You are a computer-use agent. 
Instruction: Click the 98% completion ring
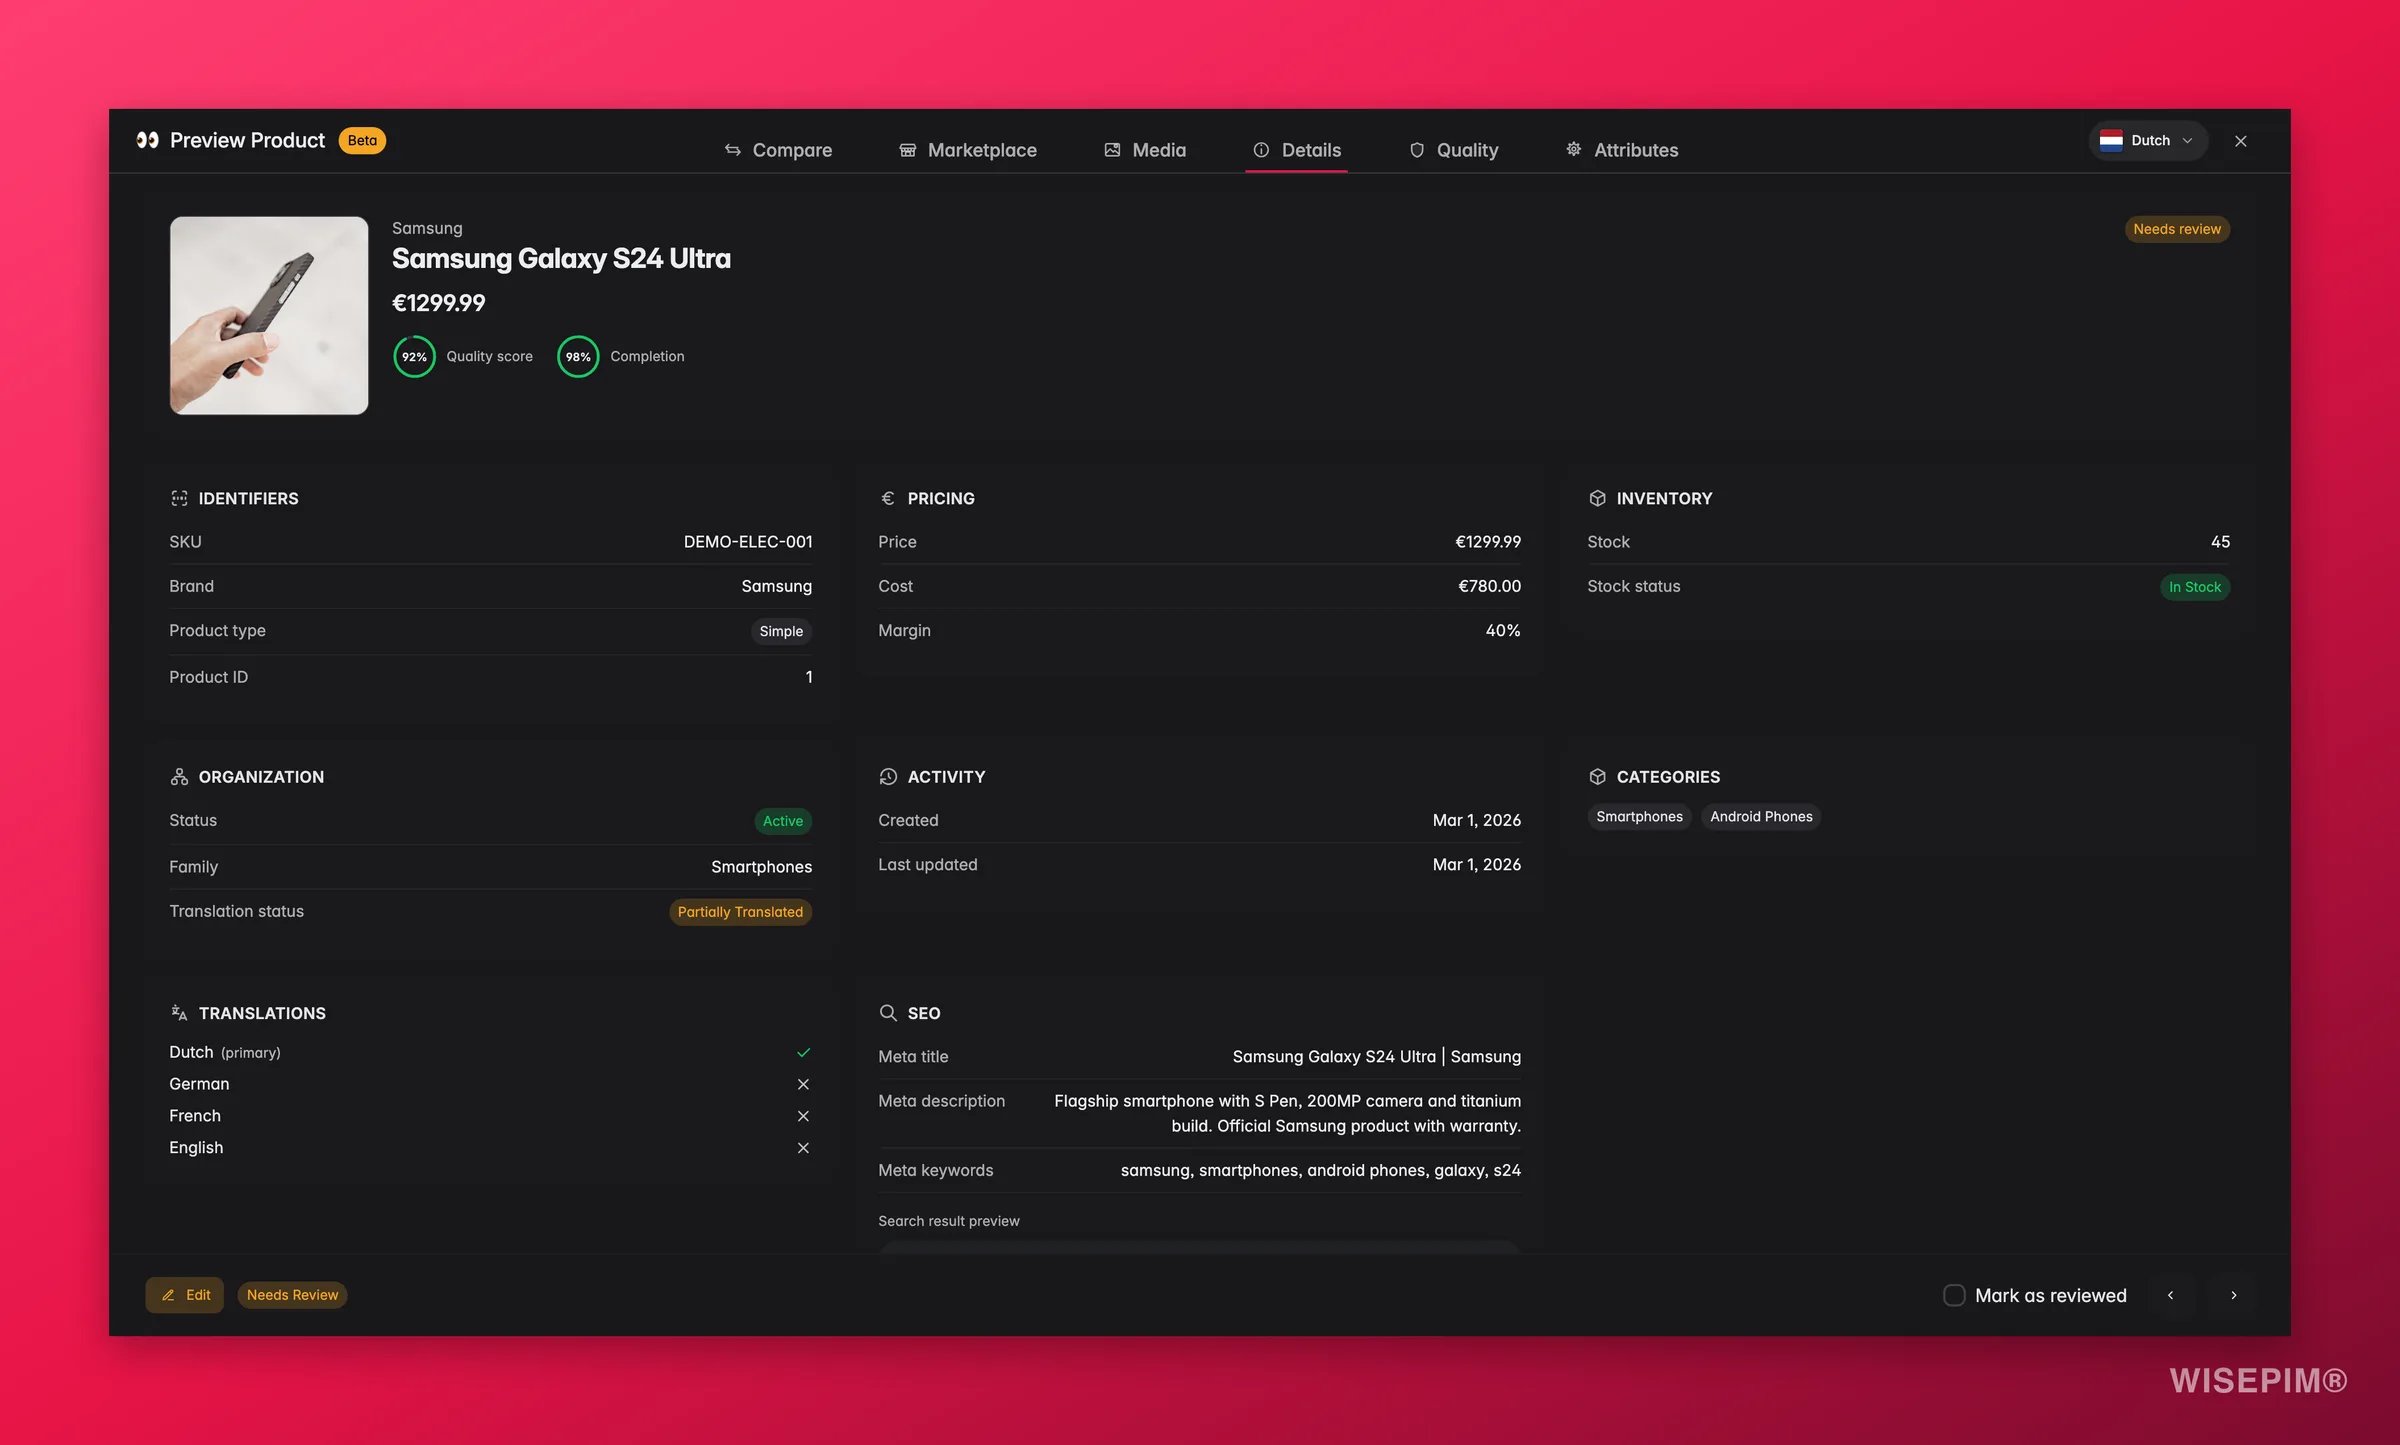point(578,357)
